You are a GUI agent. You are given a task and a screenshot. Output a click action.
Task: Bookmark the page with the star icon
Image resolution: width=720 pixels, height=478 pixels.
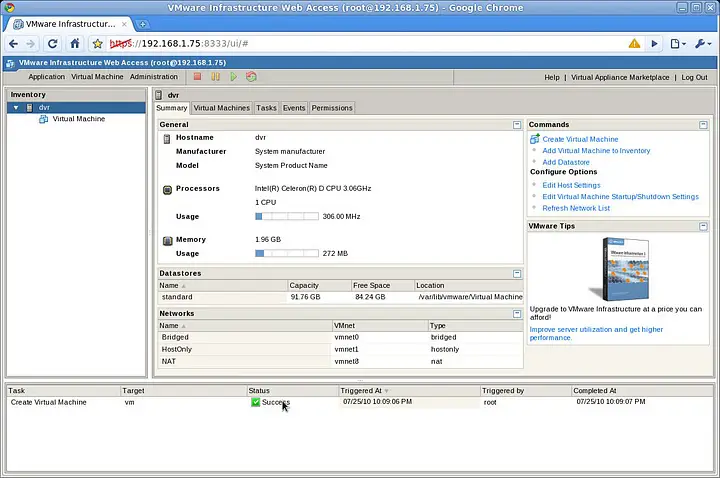[x=97, y=44]
